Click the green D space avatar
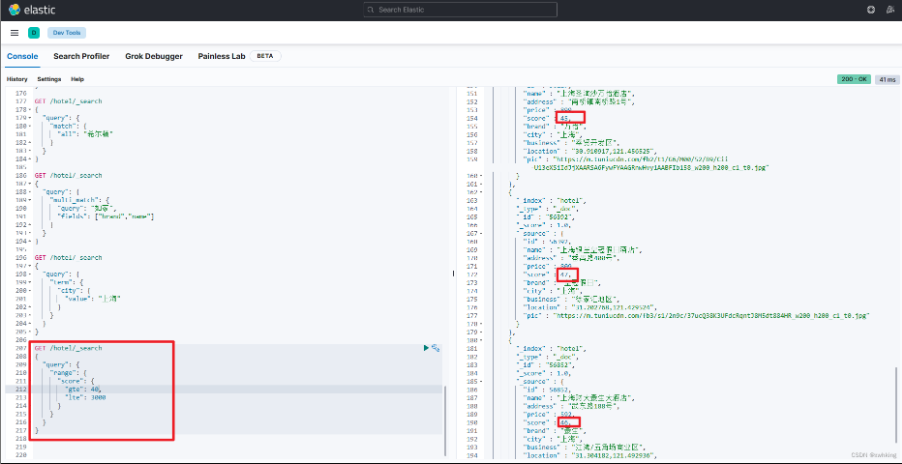 [x=33, y=33]
